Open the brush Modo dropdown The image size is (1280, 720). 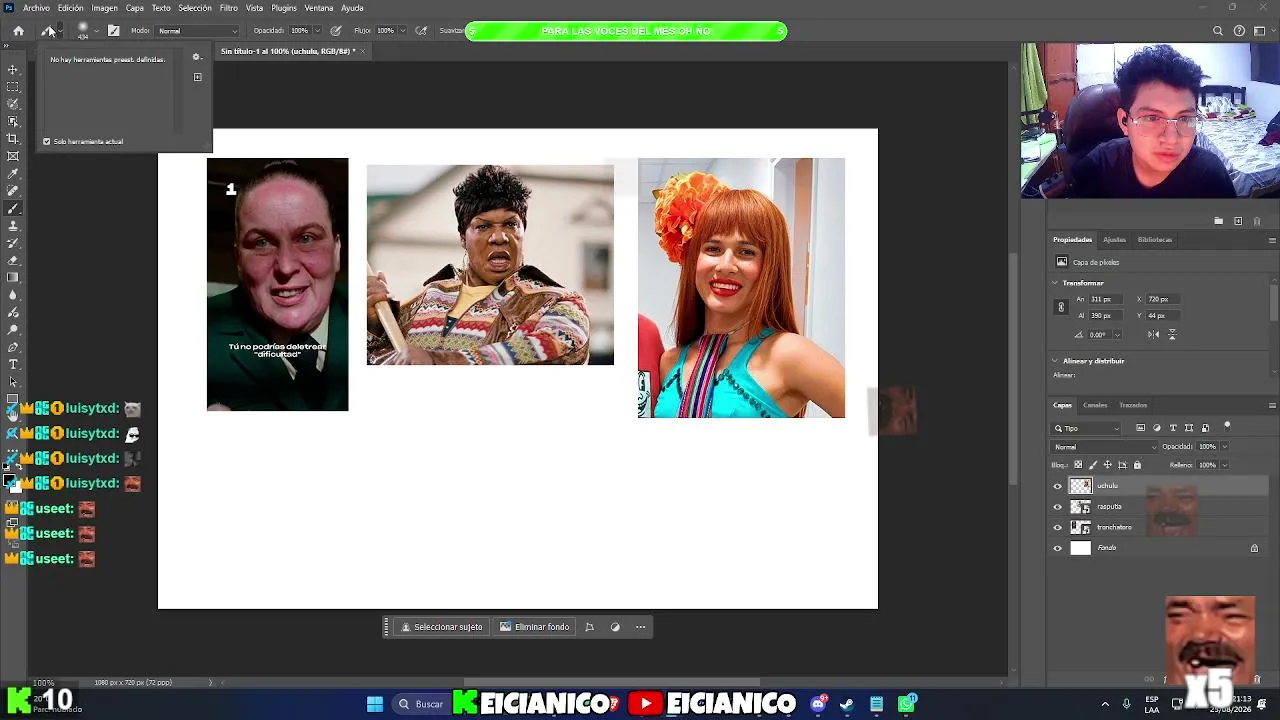click(x=198, y=31)
